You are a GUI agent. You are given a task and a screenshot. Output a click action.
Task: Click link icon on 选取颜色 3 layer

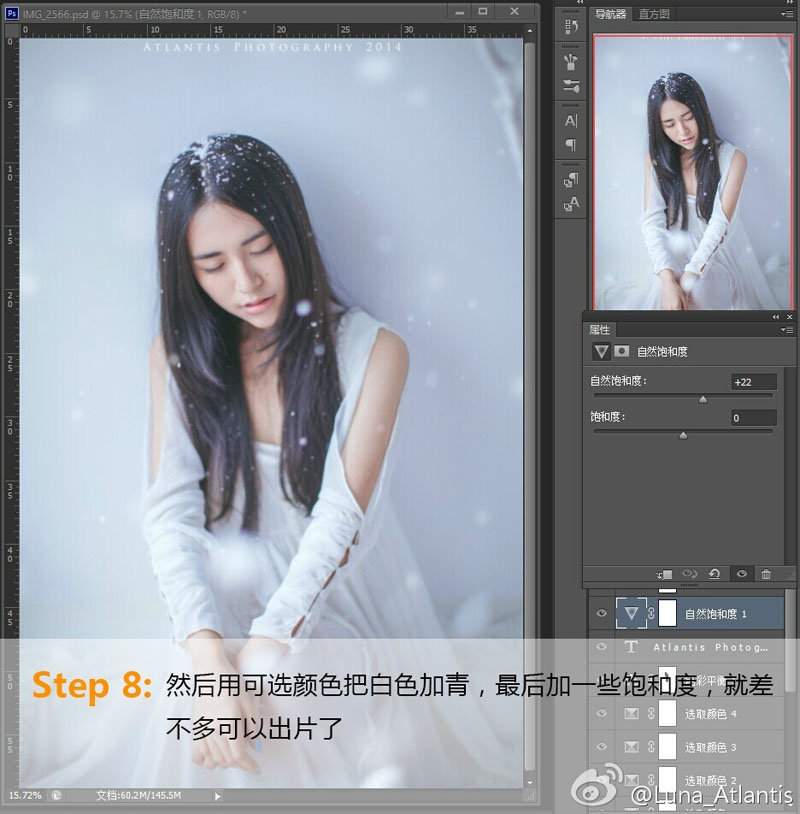pos(651,747)
